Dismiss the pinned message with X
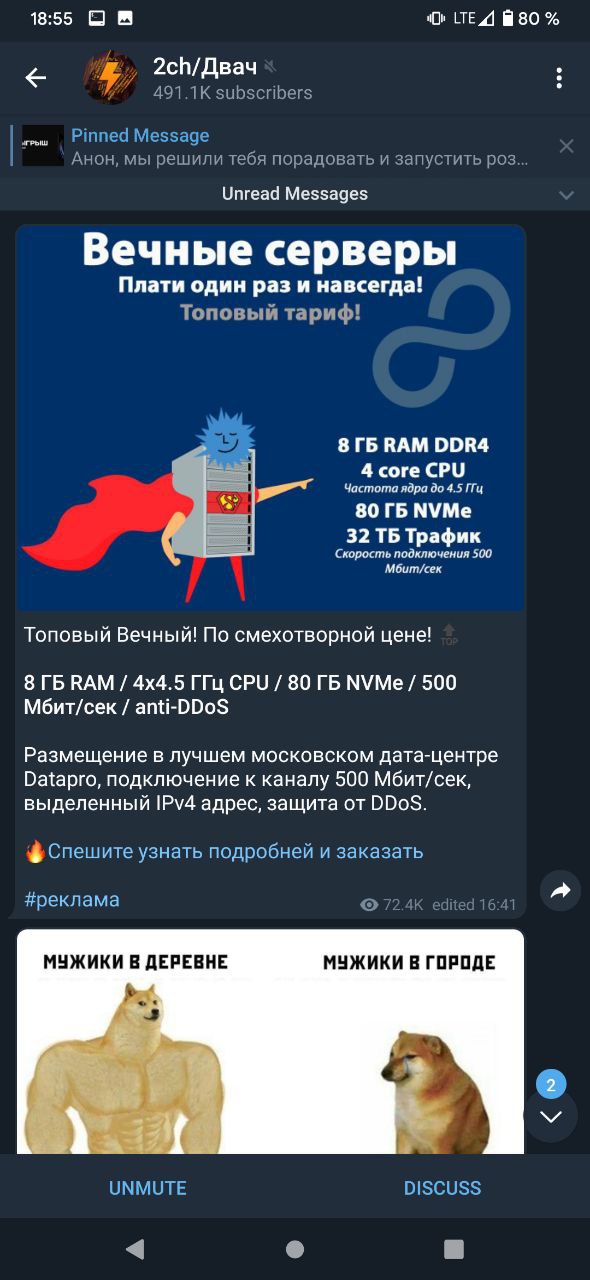 point(566,146)
